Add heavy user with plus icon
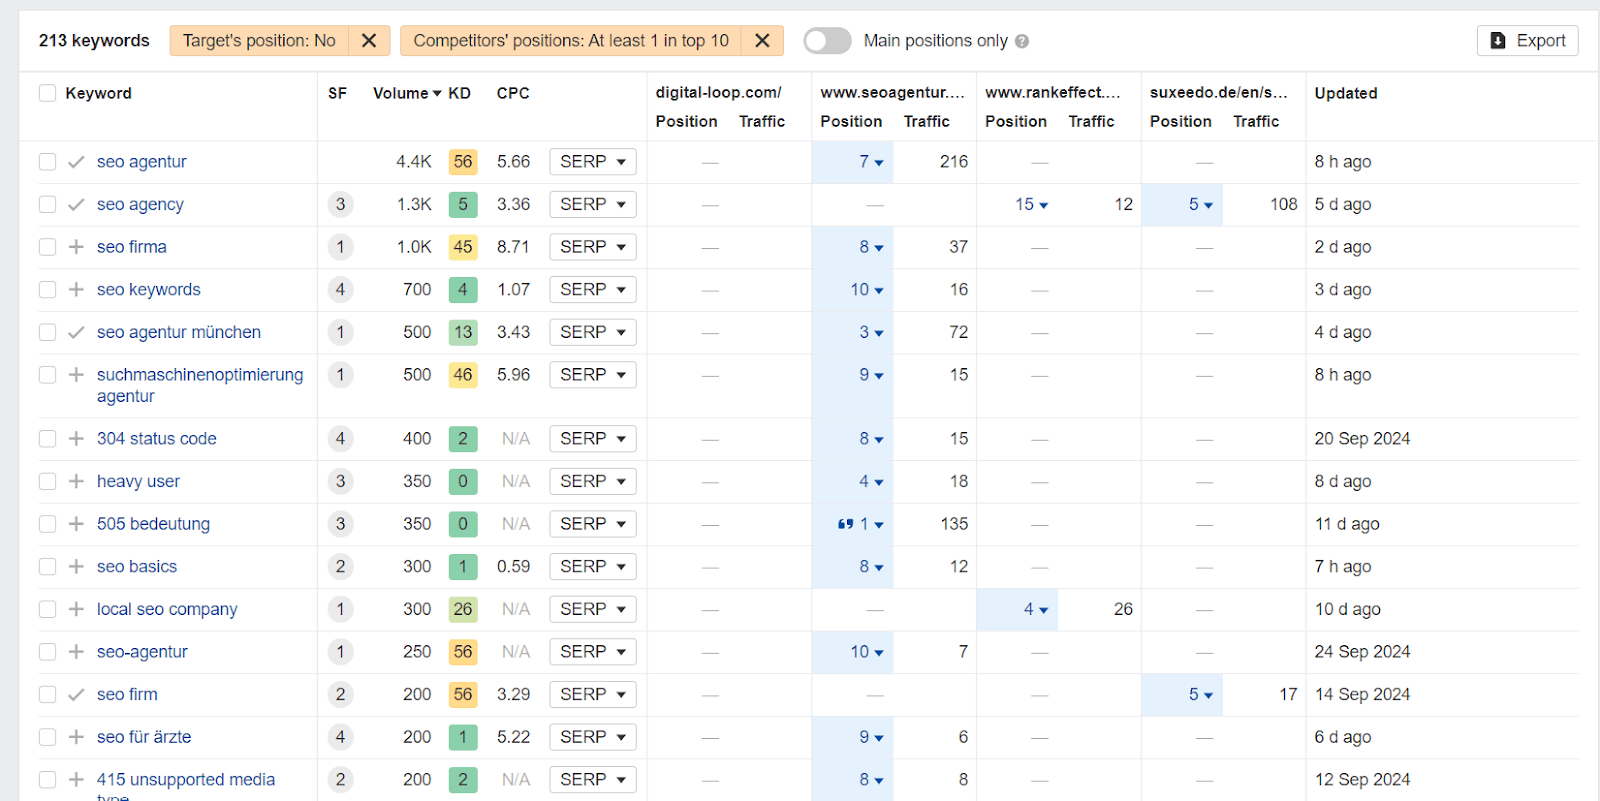Image resolution: width=1600 pixels, height=801 pixels. (x=76, y=481)
